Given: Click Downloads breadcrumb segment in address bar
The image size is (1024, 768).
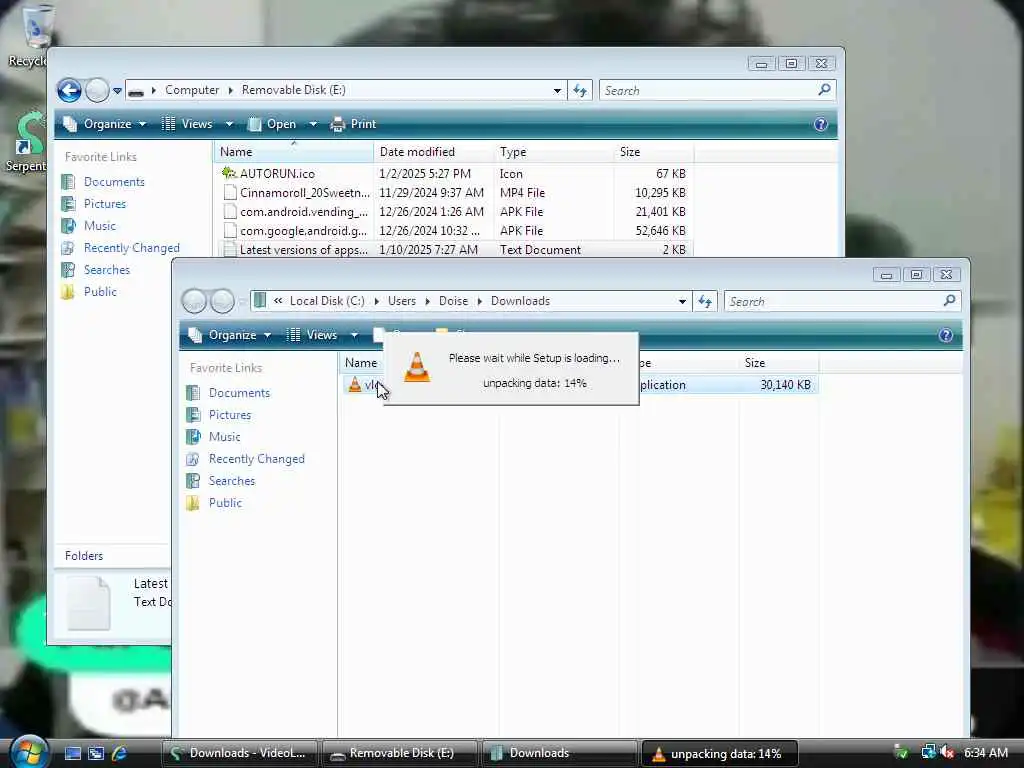Looking at the screenshot, I should (520, 301).
